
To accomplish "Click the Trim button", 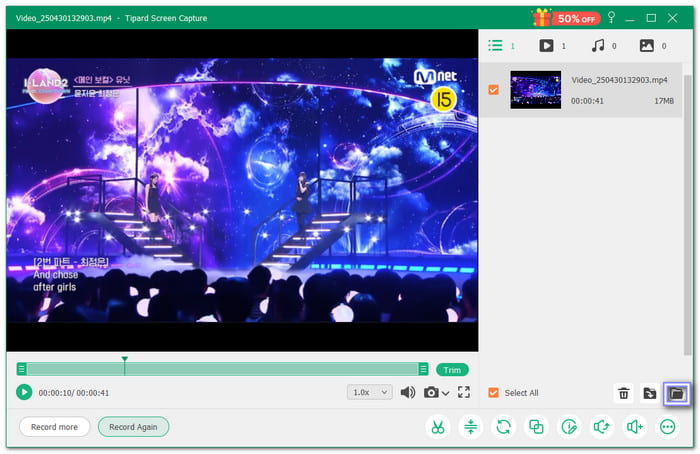I will (x=452, y=370).
